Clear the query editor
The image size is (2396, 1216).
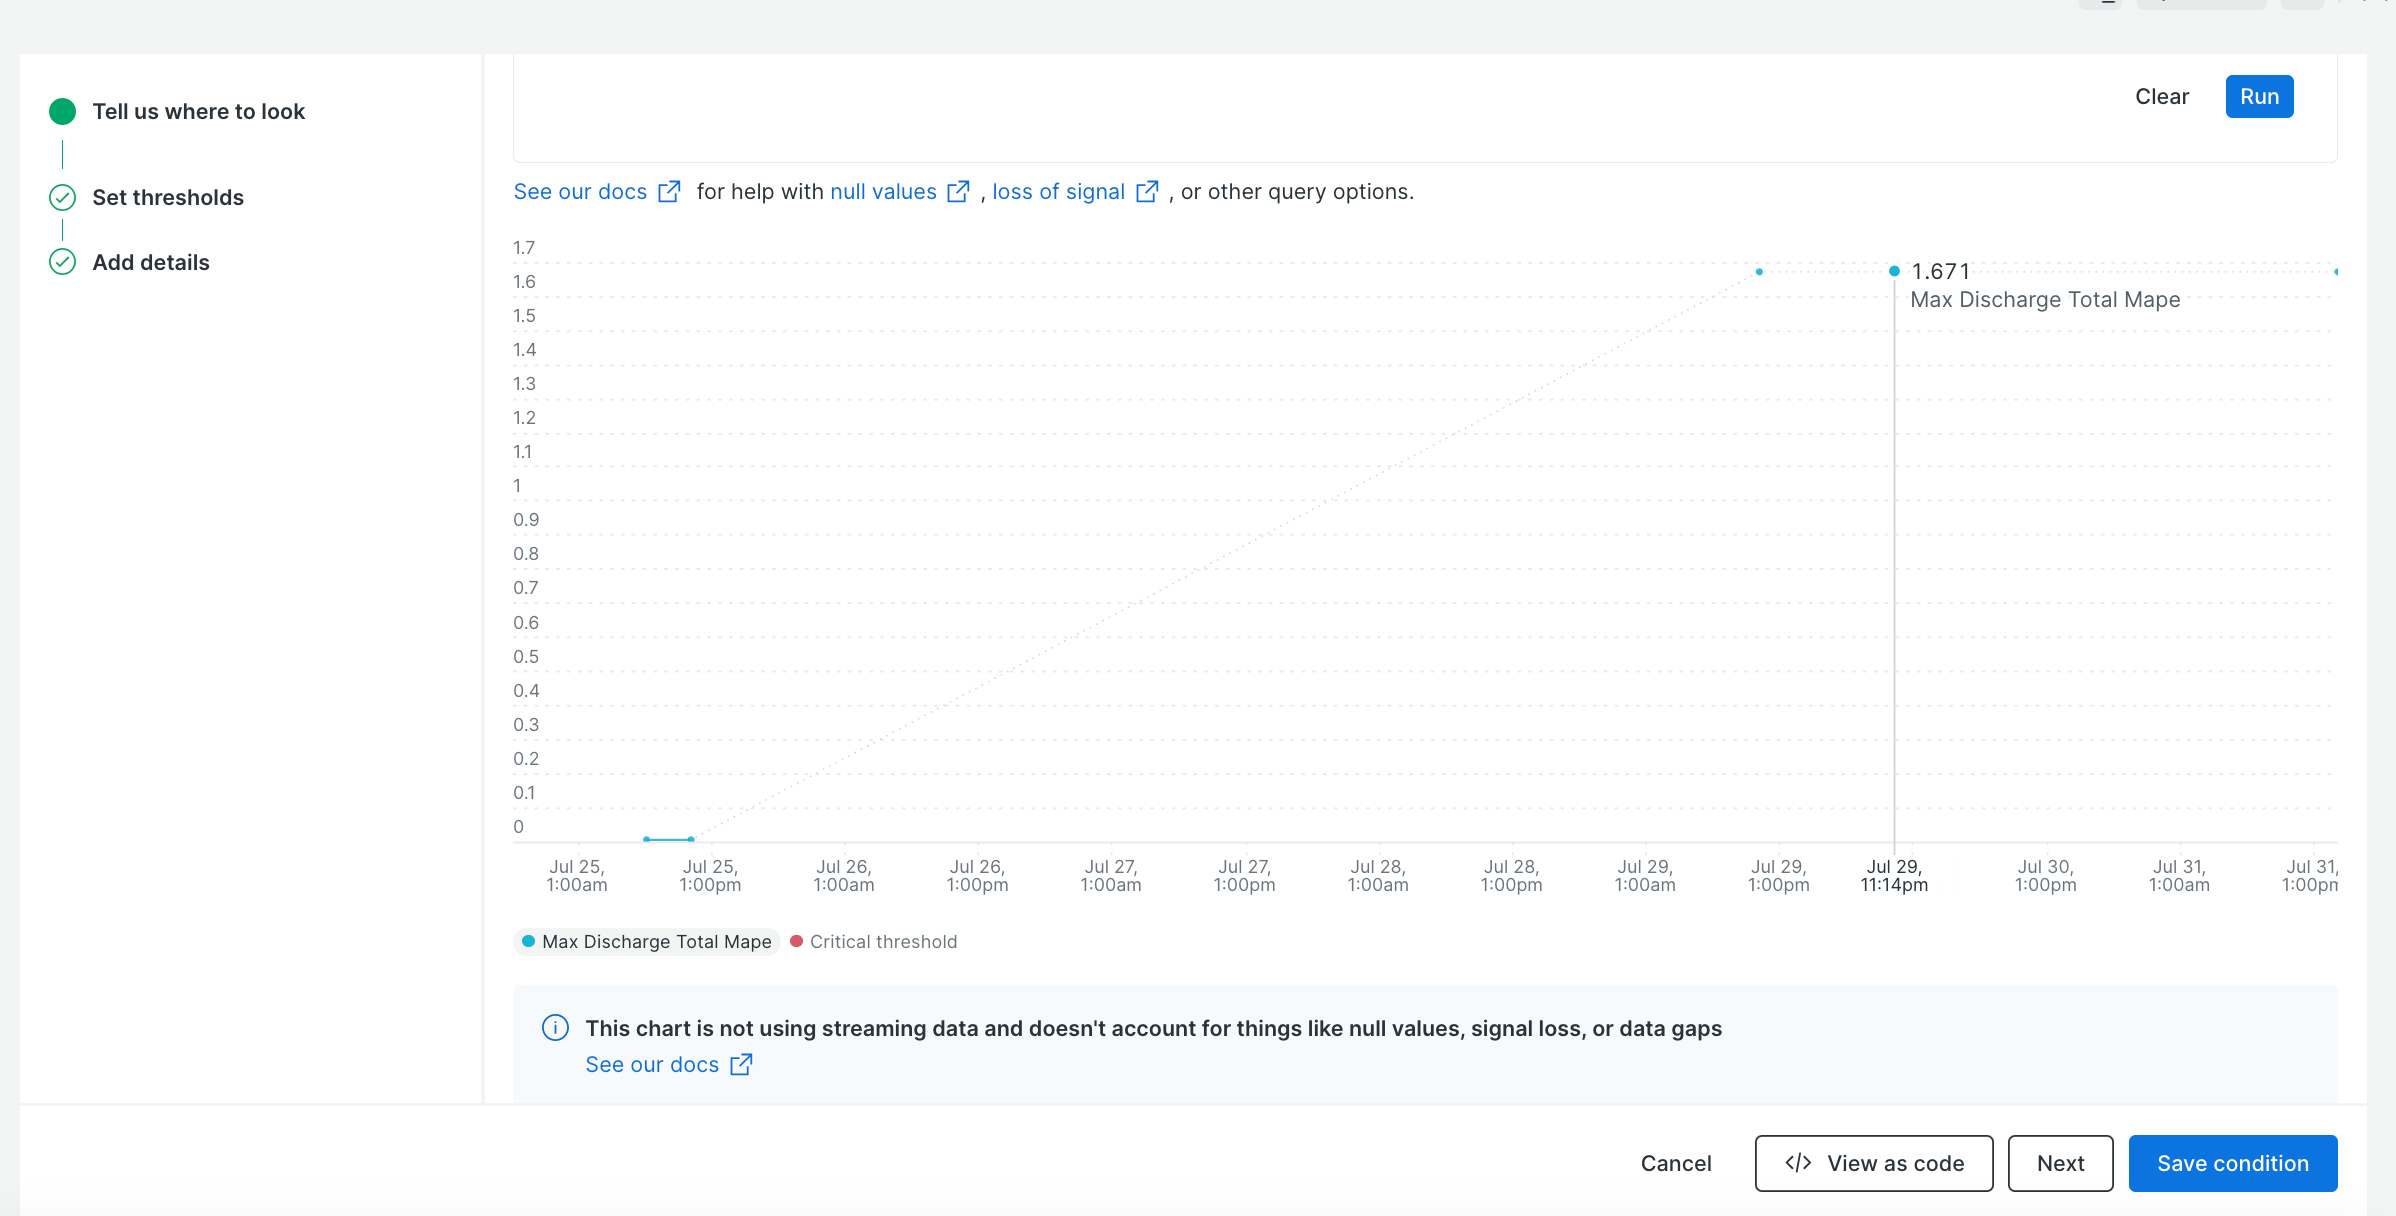(2162, 97)
